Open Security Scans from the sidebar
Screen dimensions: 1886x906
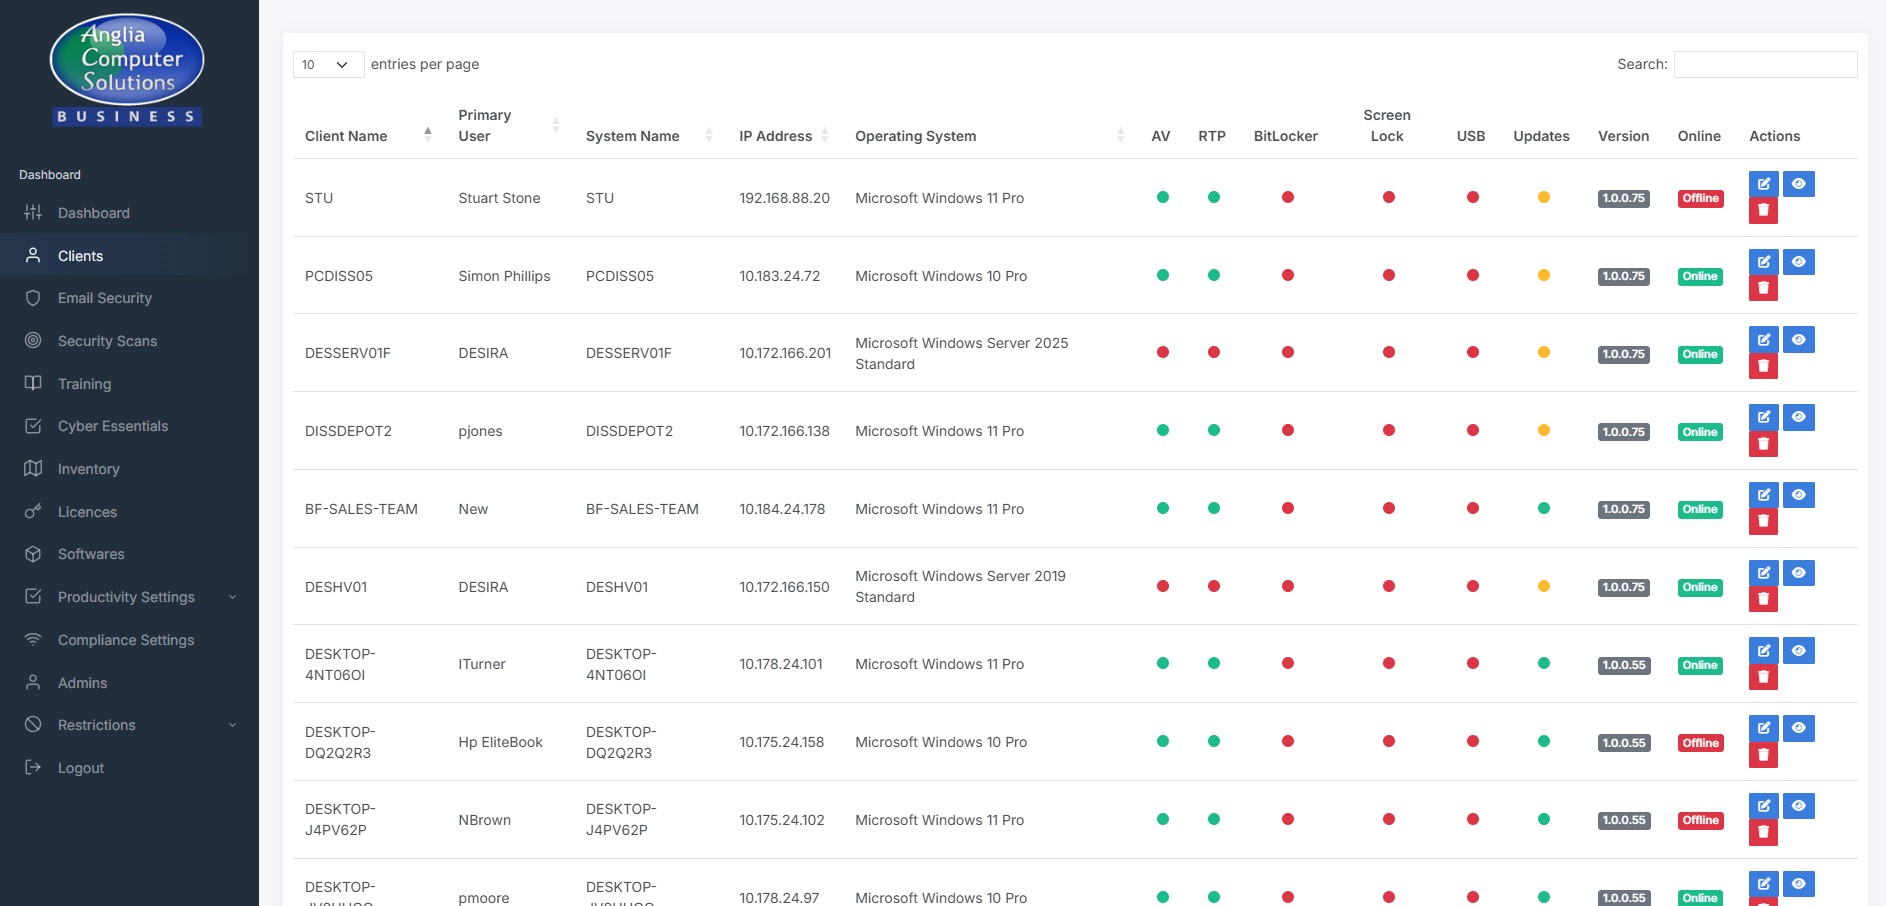point(106,340)
